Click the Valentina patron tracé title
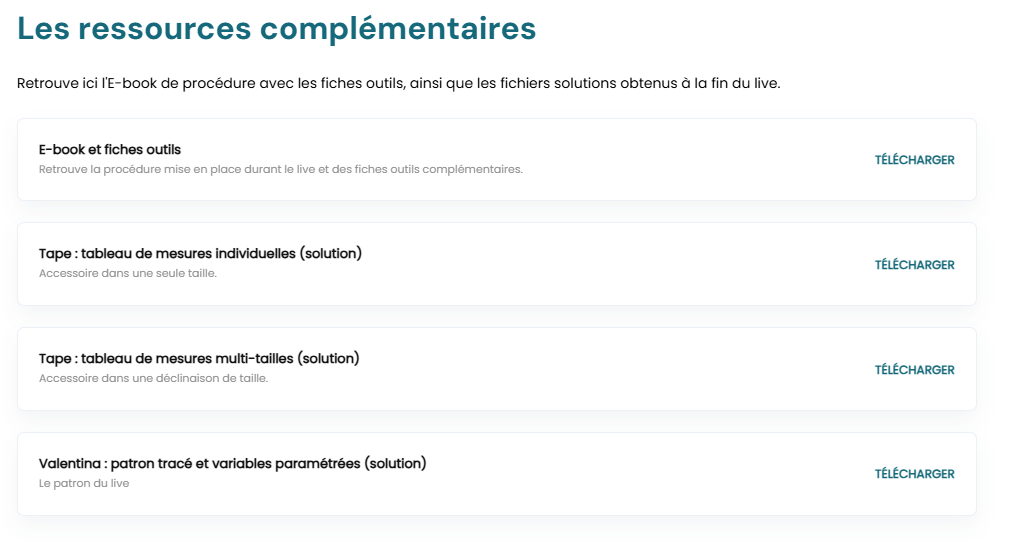This screenshot has width=1010, height=546. click(232, 463)
